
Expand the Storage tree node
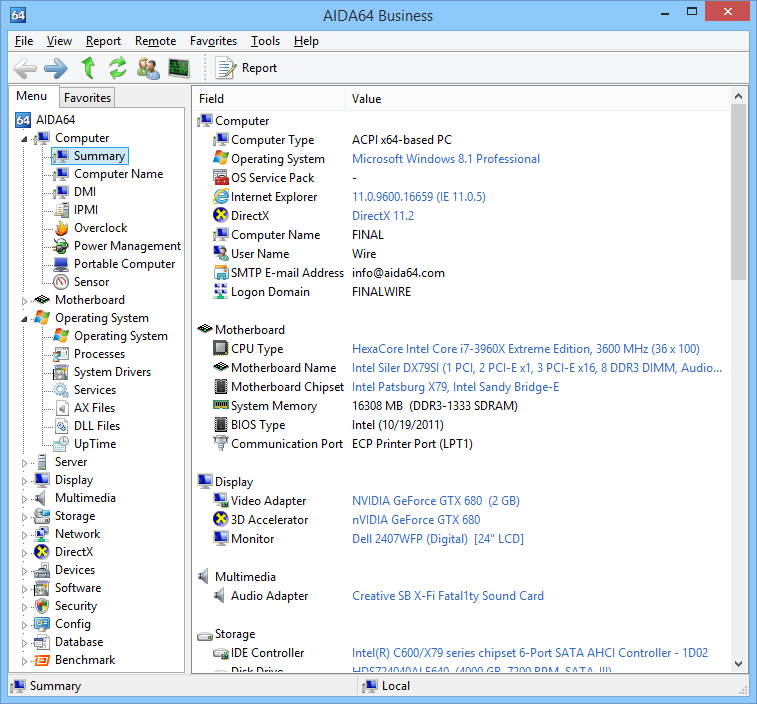[x=25, y=516]
